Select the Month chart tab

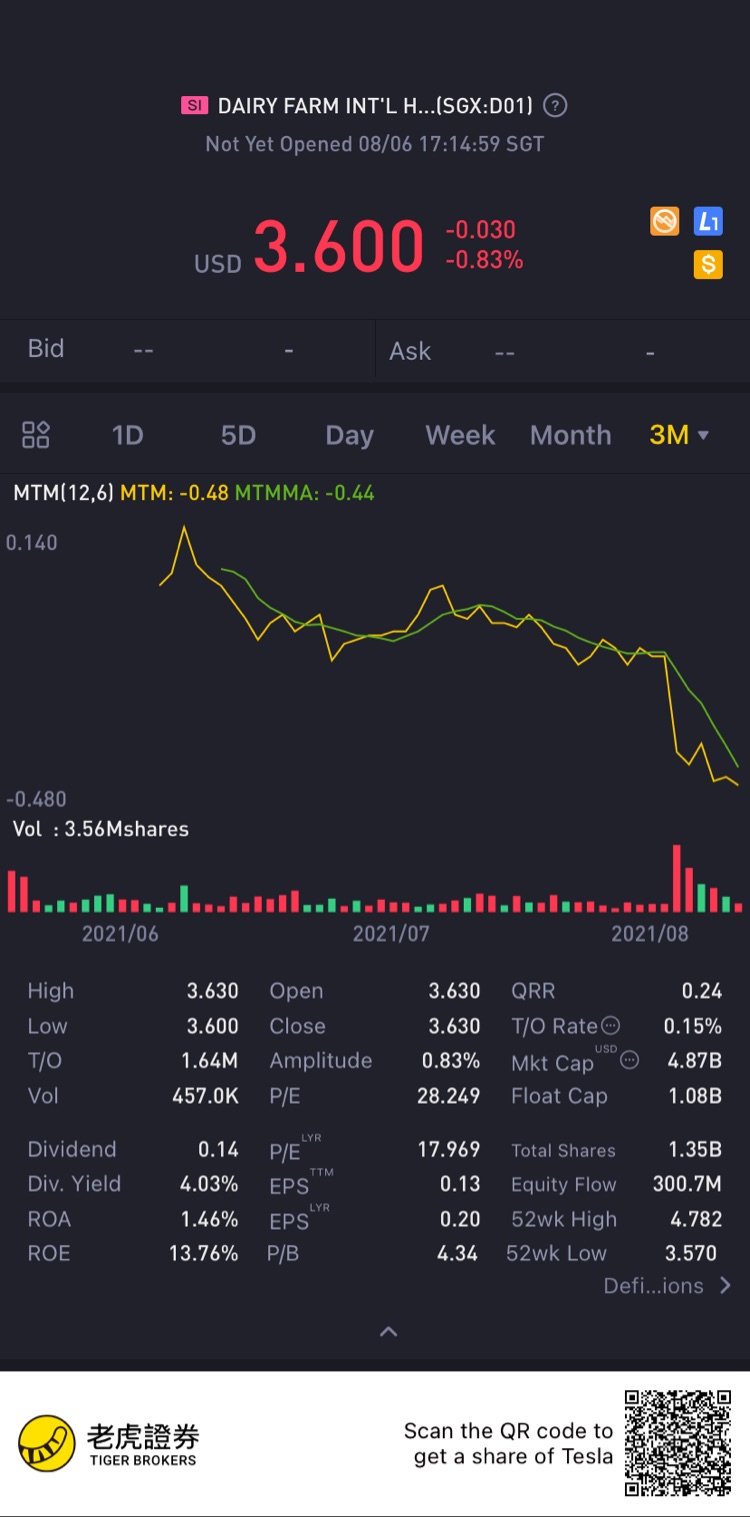tap(570, 435)
